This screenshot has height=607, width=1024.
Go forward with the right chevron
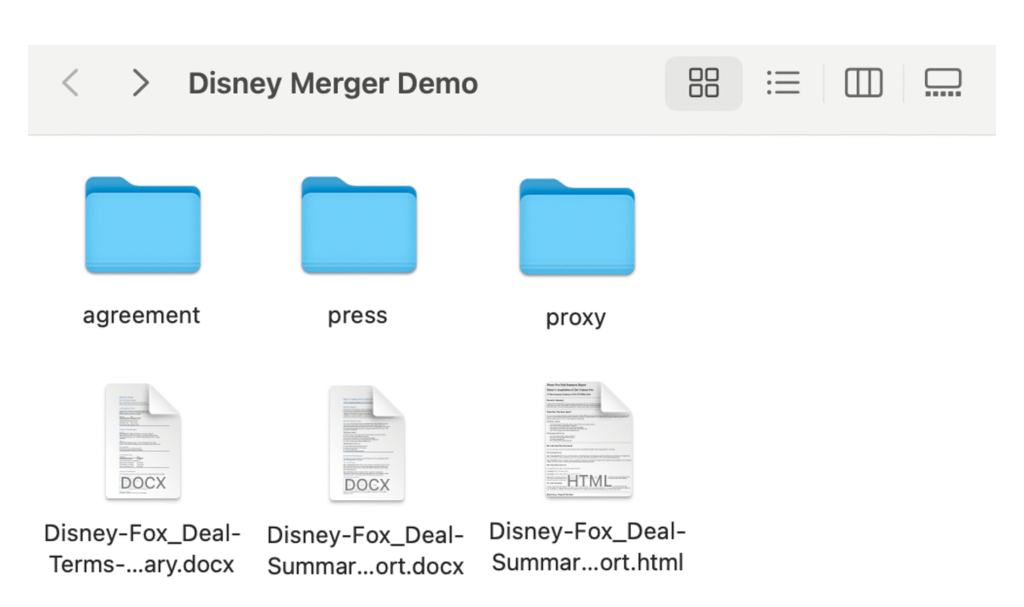(140, 83)
